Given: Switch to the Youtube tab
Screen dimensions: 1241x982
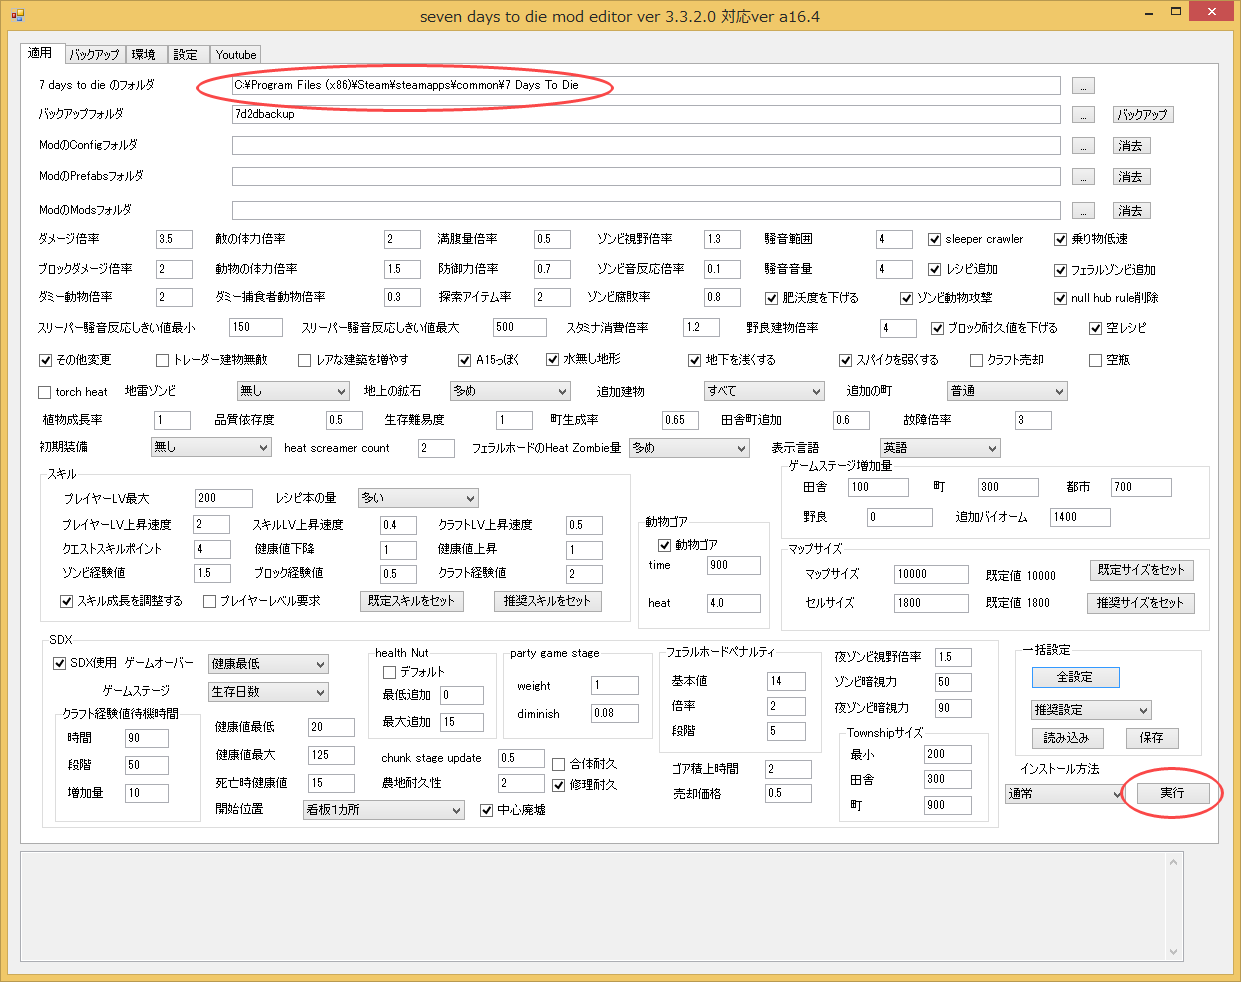Looking at the screenshot, I should point(236,54).
